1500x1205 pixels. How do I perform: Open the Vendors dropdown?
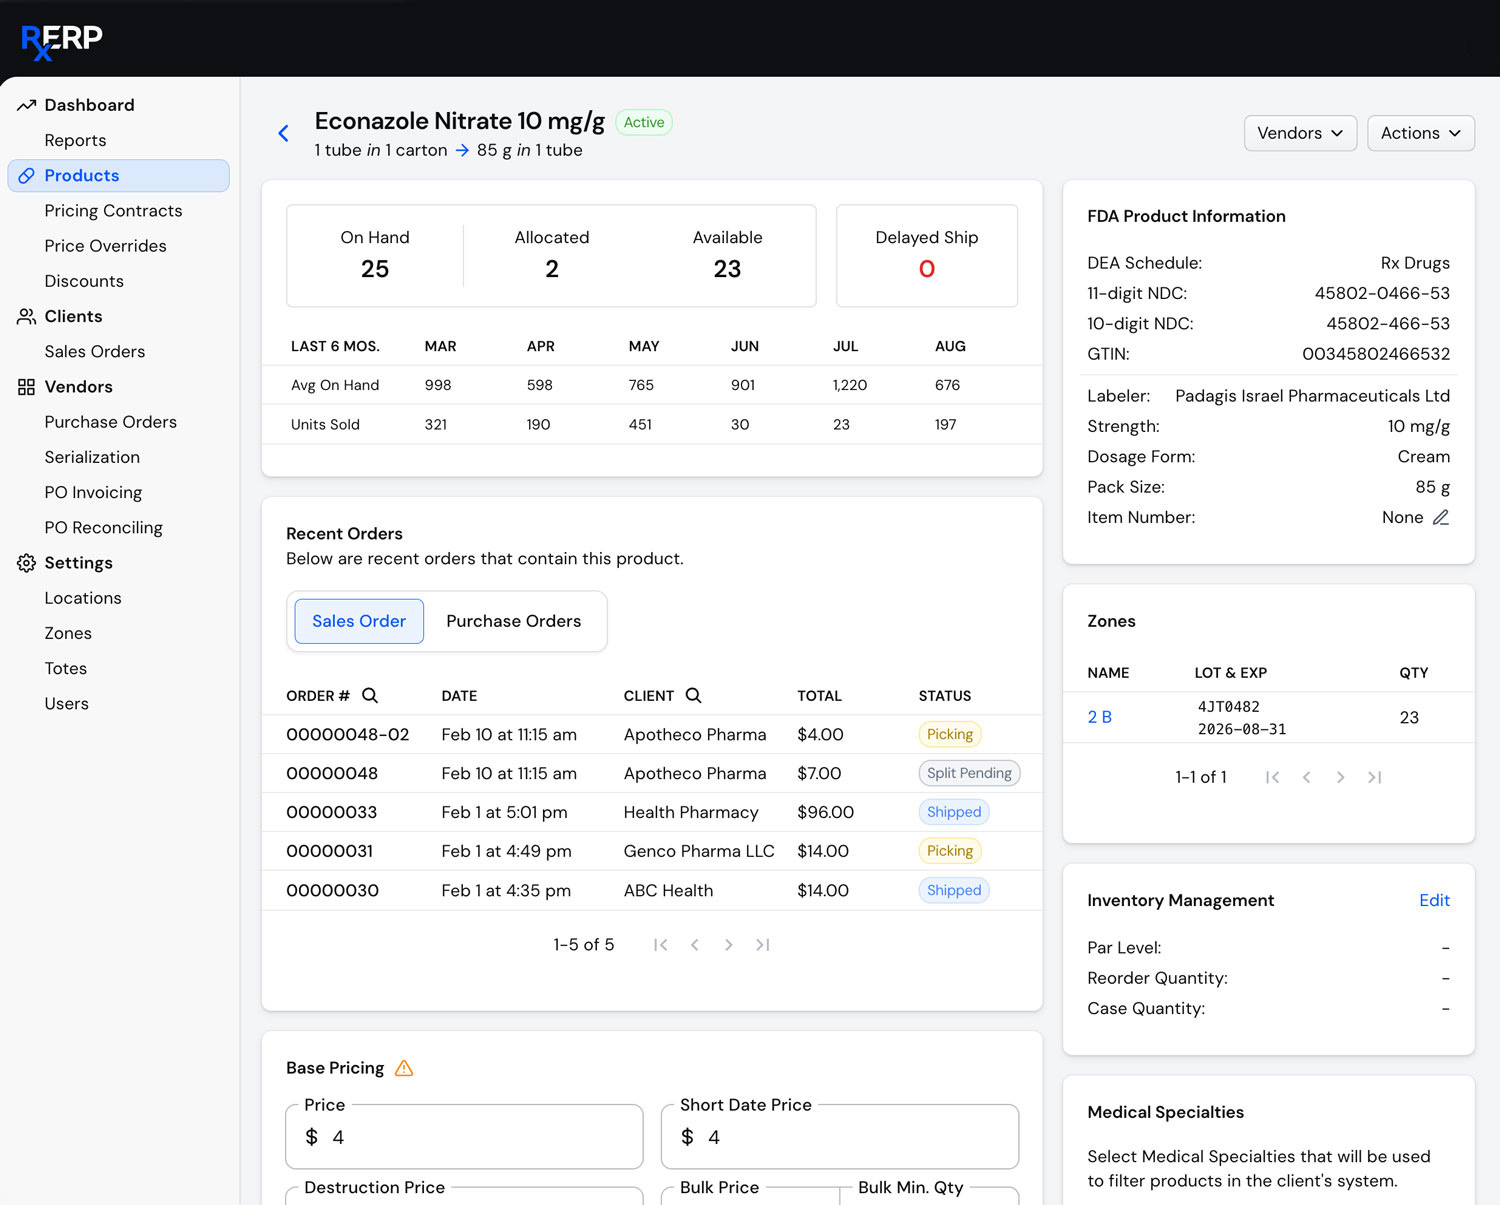click(1299, 132)
